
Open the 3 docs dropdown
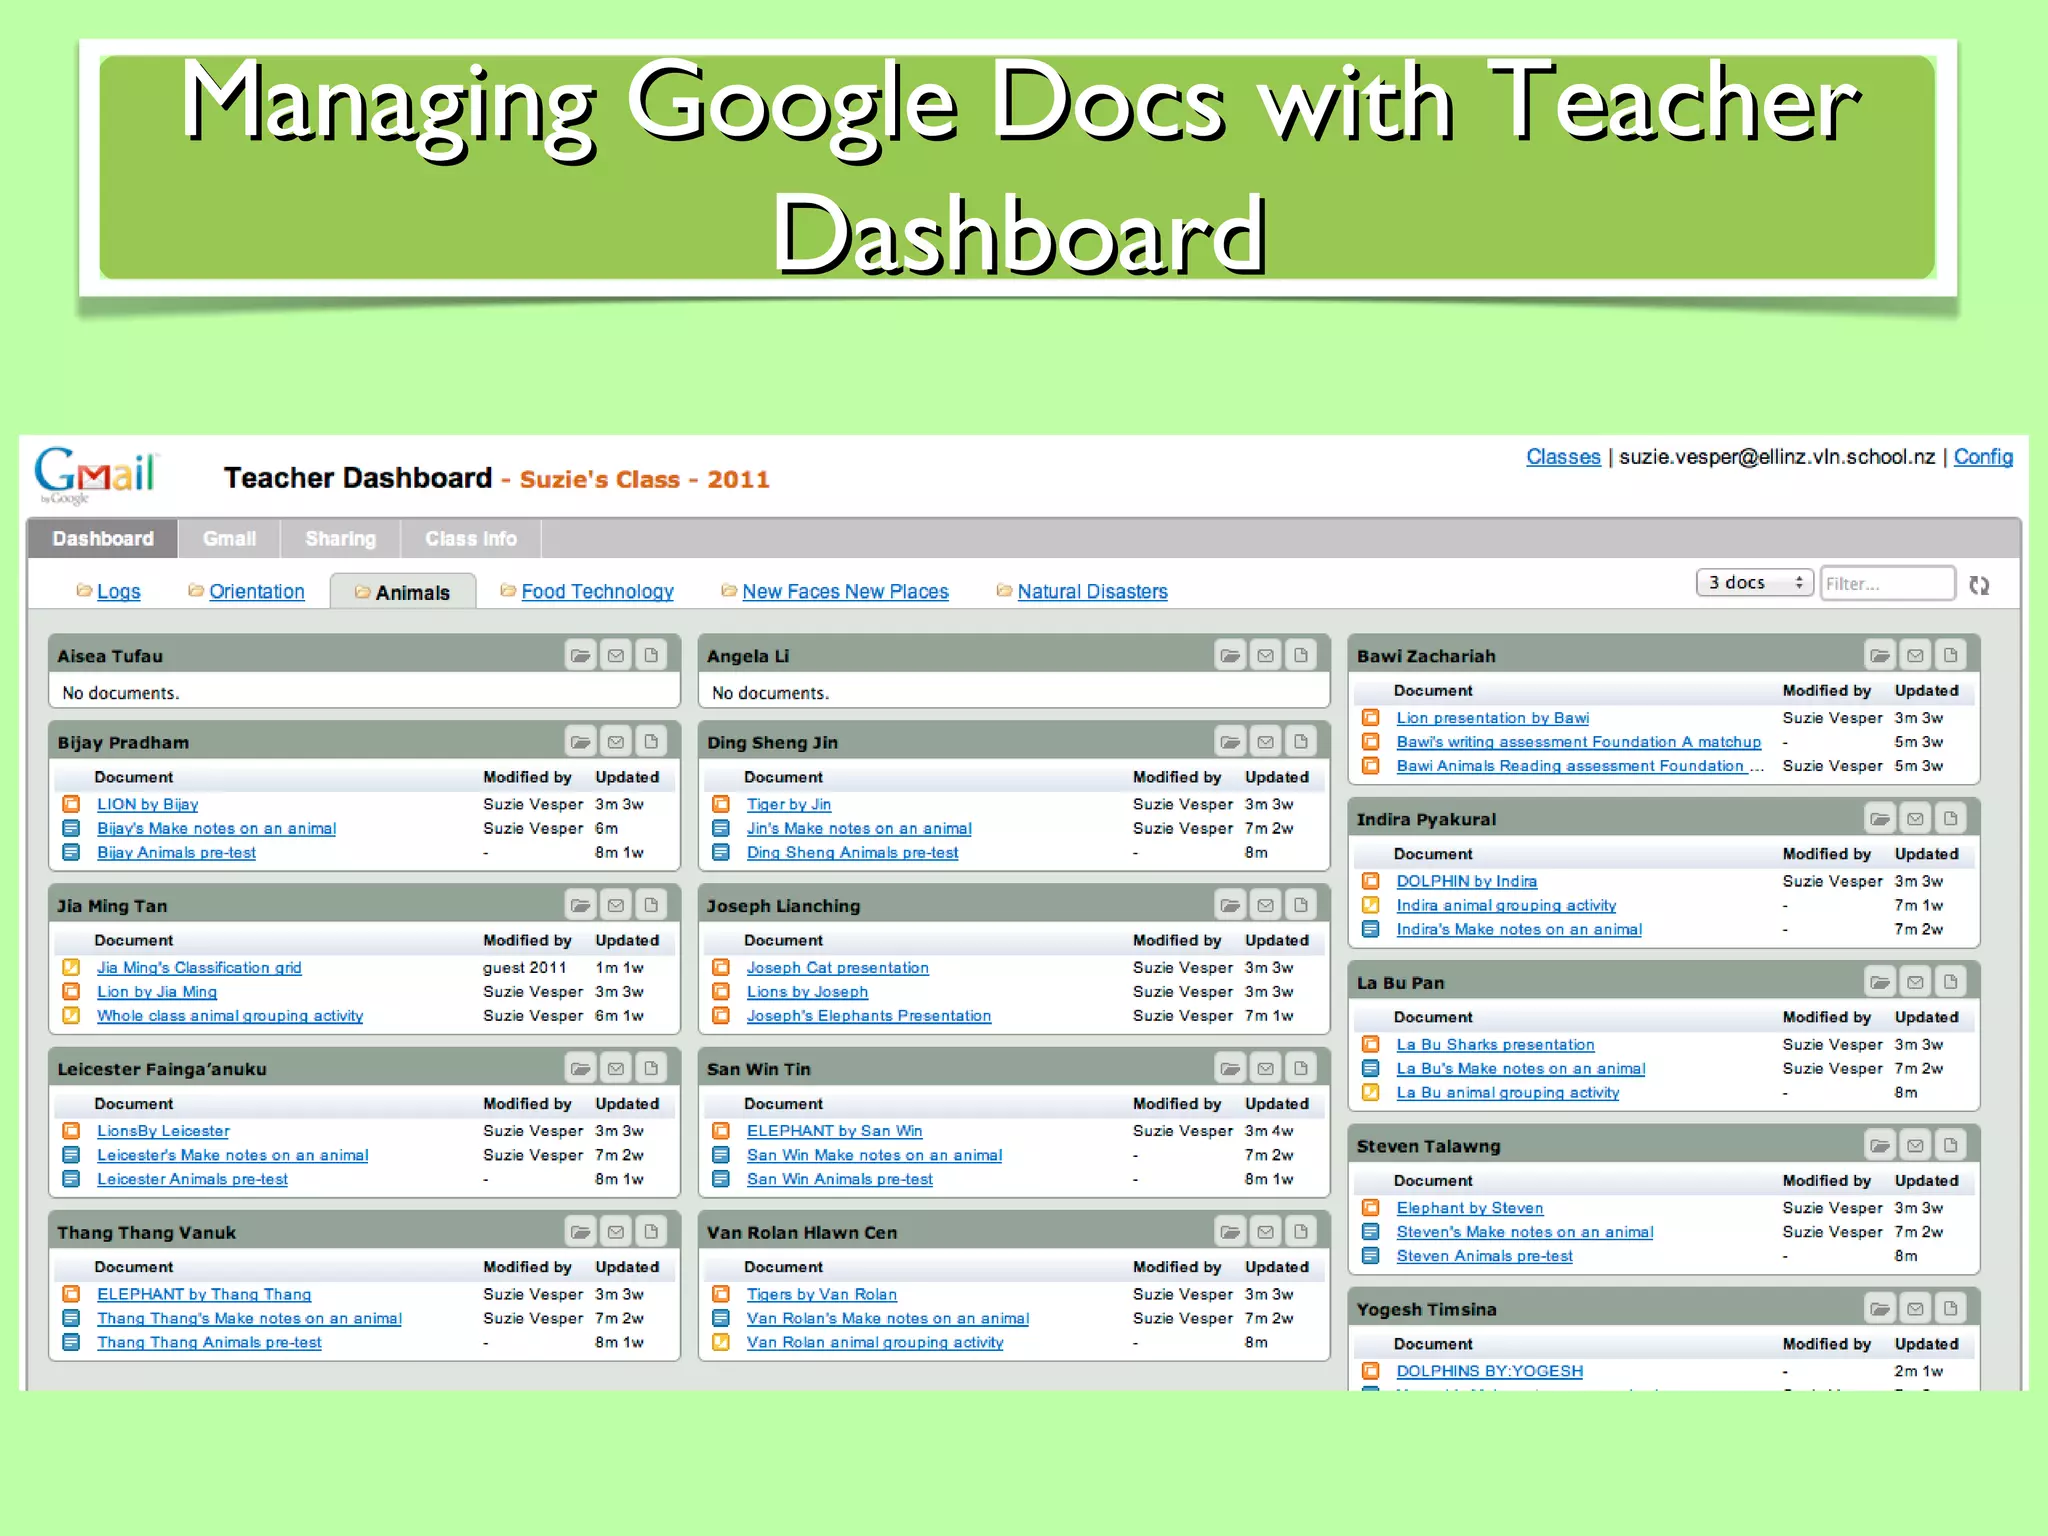(1755, 583)
